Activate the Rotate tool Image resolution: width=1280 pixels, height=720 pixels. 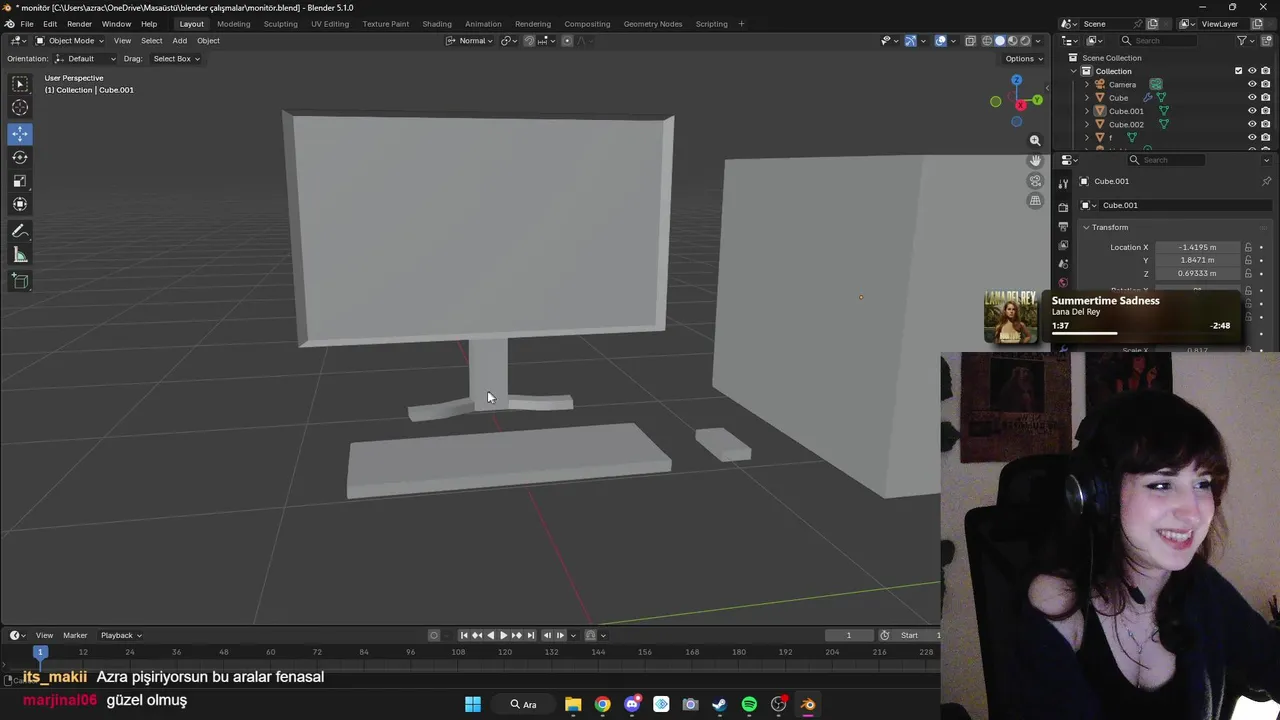[x=20, y=157]
